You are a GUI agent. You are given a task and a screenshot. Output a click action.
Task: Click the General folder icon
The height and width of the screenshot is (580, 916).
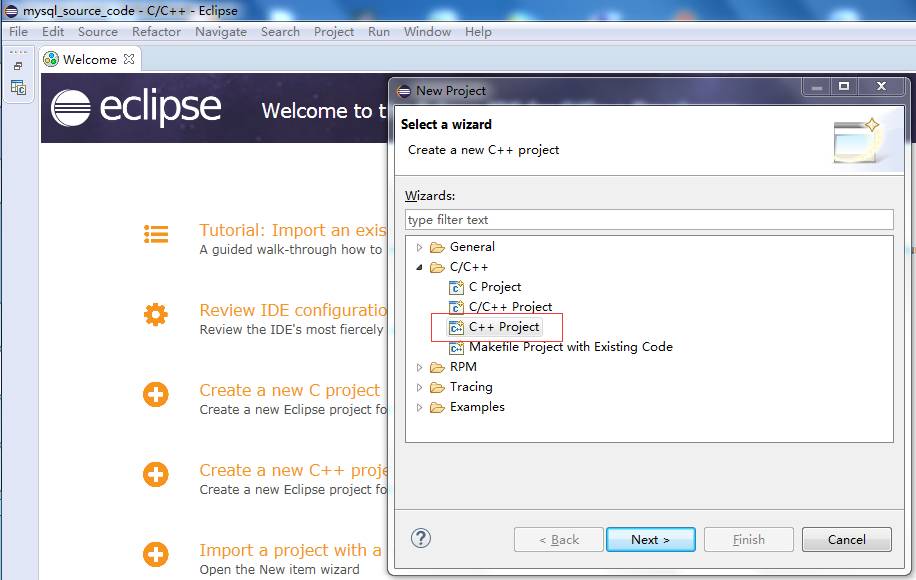click(x=437, y=247)
